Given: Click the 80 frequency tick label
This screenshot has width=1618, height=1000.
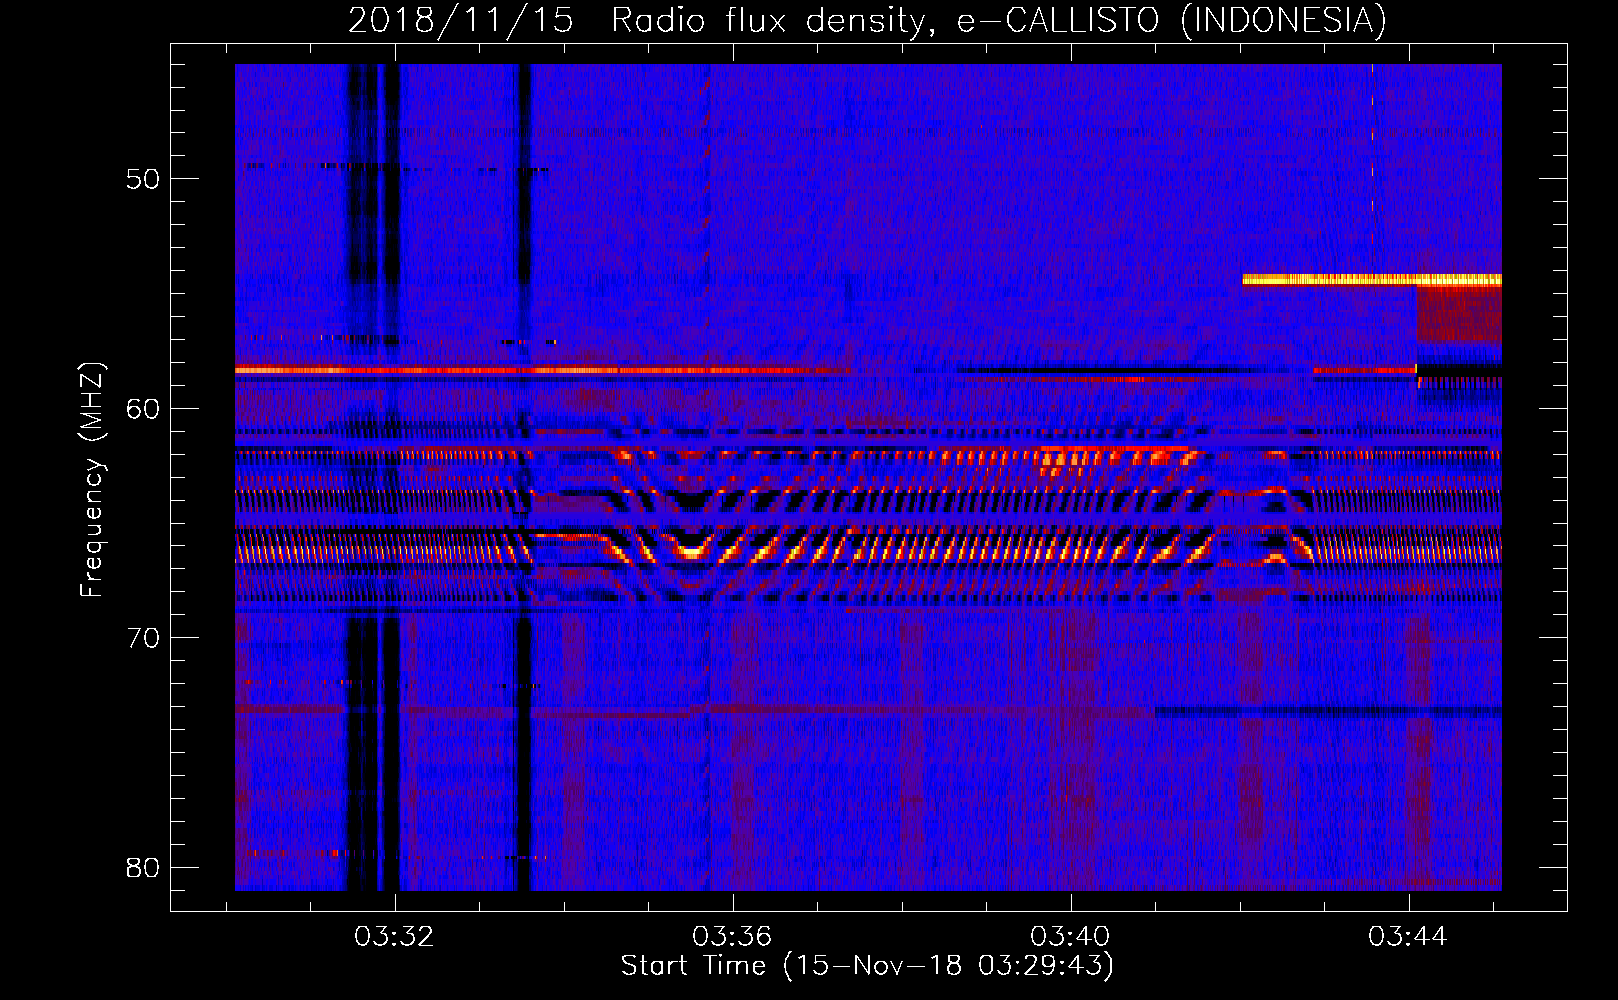Looking at the screenshot, I should pos(143,868).
